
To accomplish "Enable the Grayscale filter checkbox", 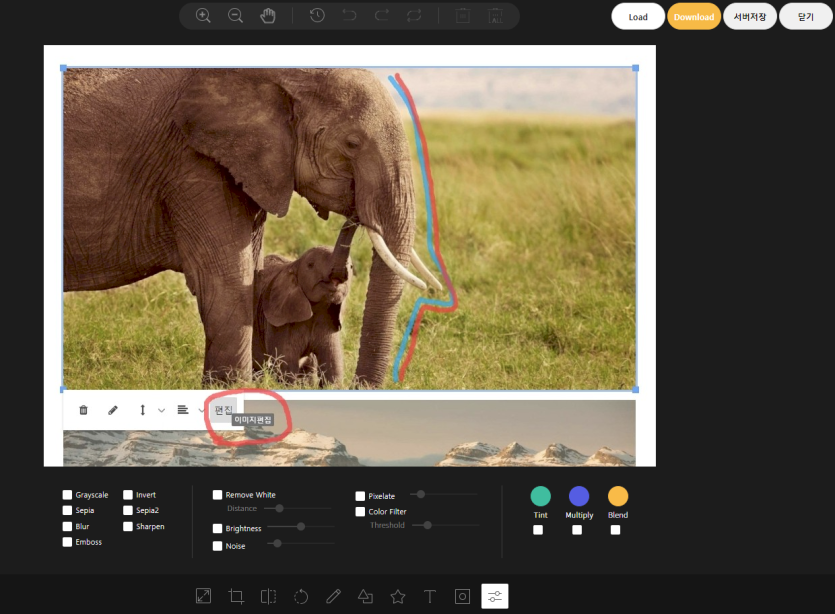I will [x=68, y=495].
